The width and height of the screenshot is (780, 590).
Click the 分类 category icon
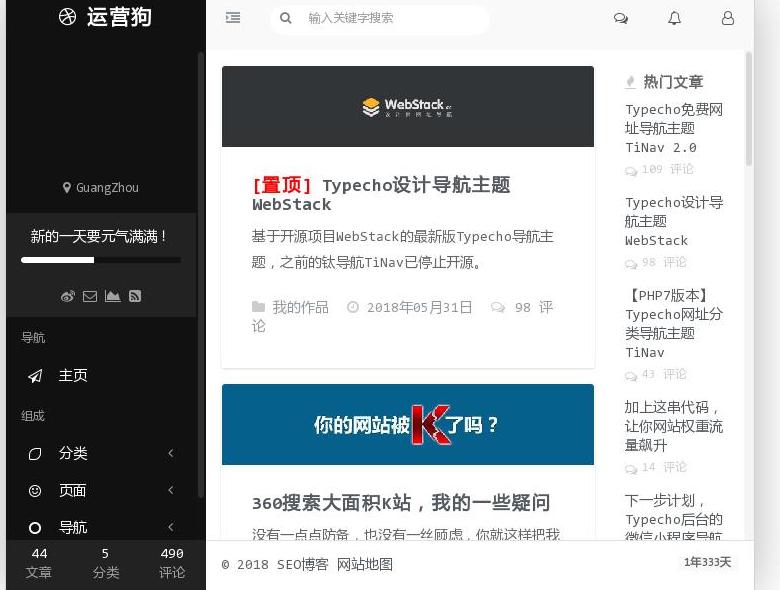(x=35, y=454)
